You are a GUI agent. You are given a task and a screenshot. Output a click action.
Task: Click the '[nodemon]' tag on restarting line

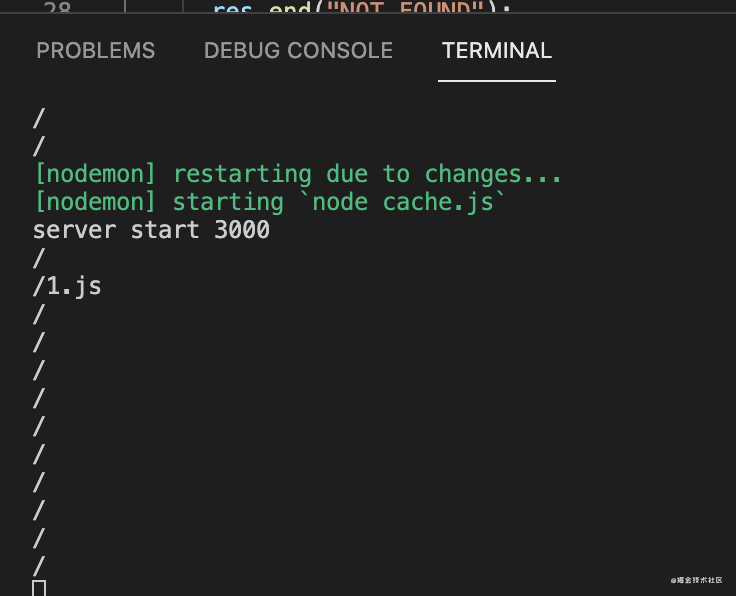click(x=95, y=175)
